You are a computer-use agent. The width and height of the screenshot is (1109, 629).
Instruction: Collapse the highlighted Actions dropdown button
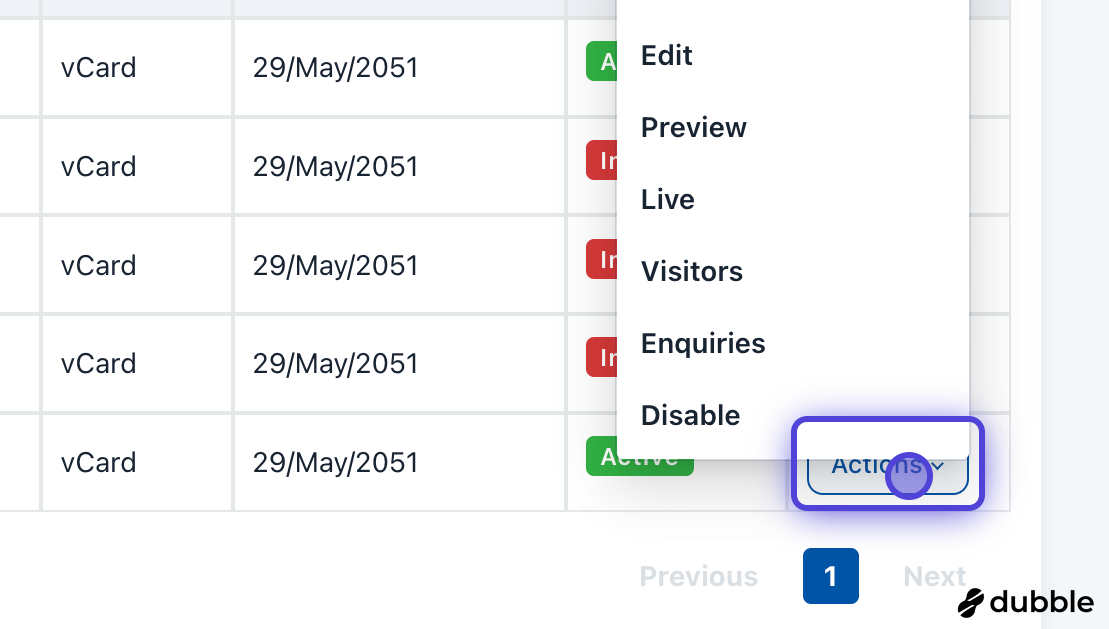click(887, 467)
